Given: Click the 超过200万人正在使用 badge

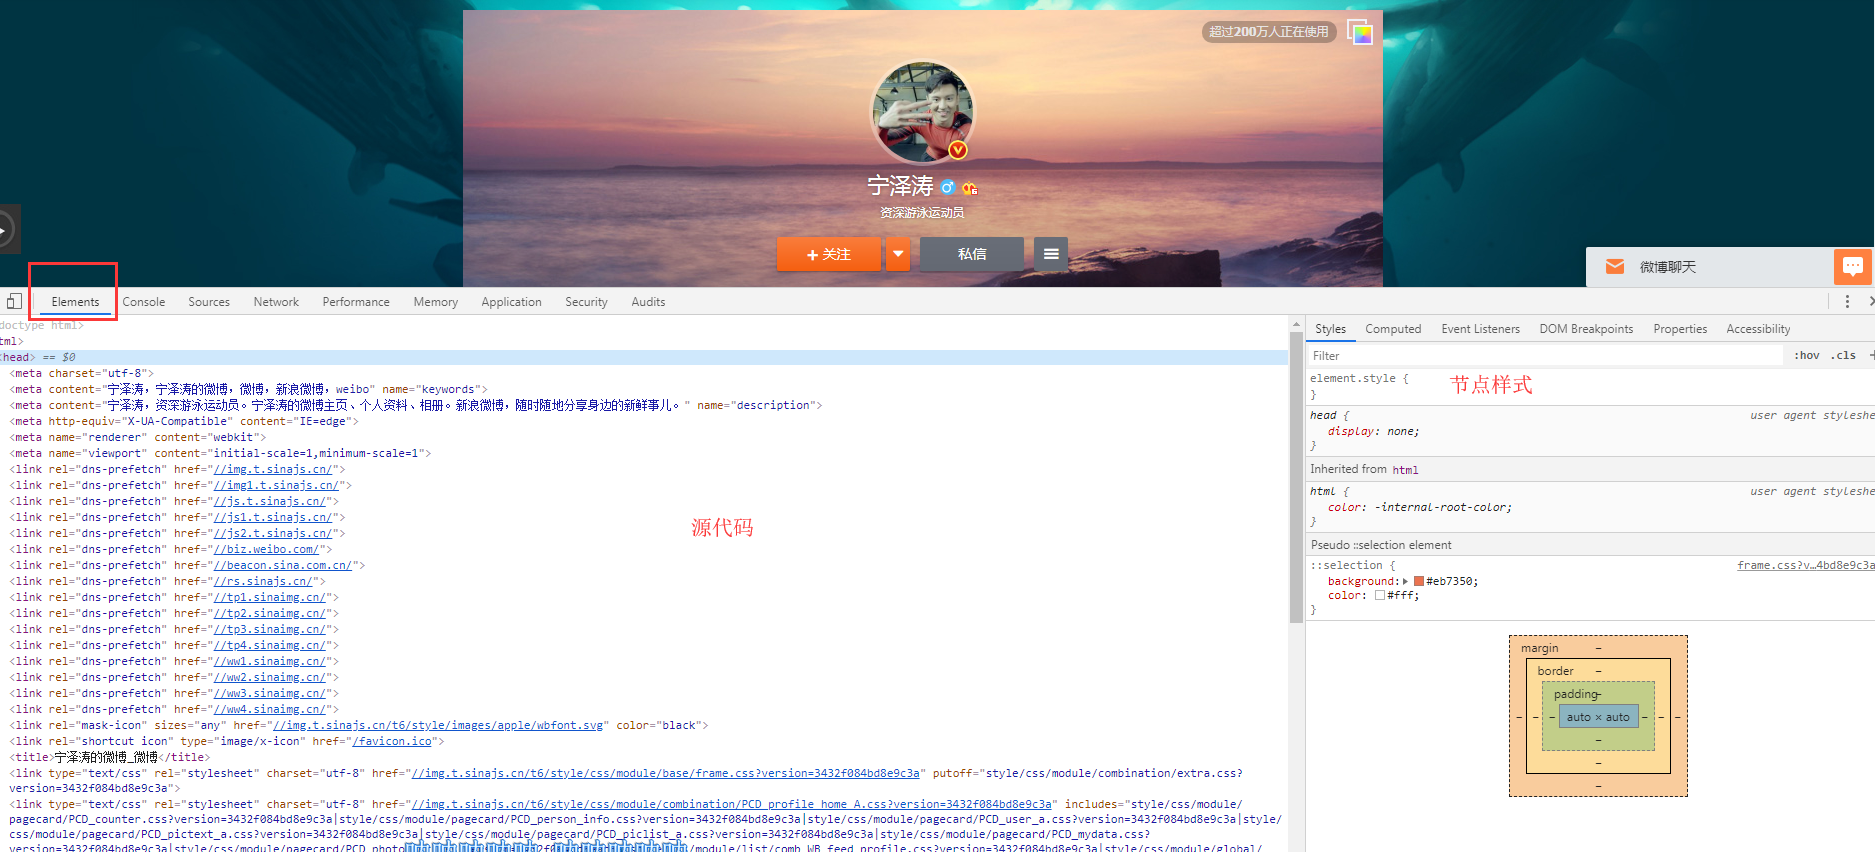Looking at the screenshot, I should point(1269,32).
